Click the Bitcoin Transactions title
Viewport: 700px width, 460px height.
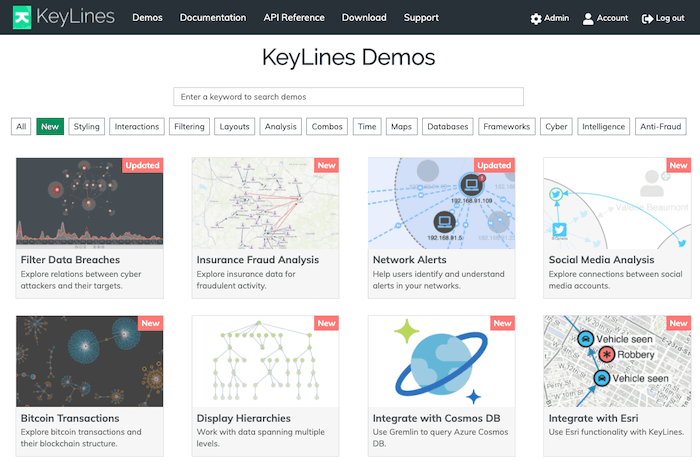click(x=70, y=418)
